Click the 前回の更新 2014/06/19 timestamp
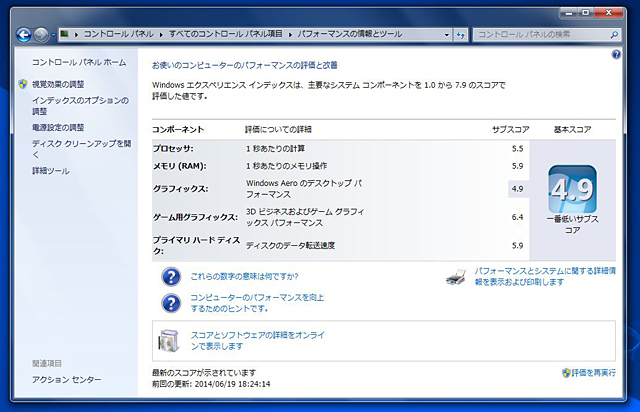 point(211,384)
